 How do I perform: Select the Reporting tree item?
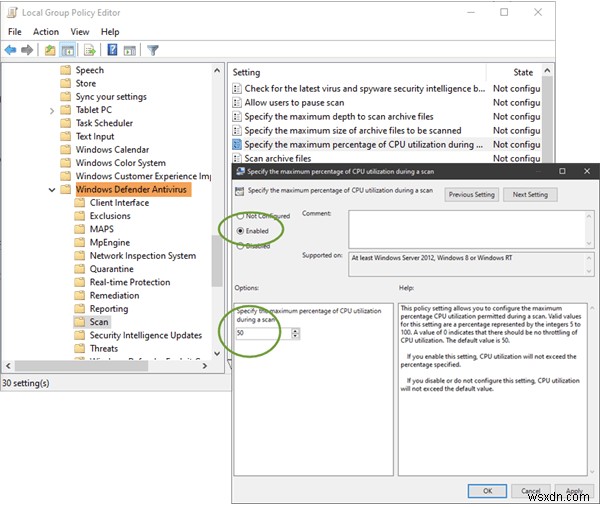pos(109,309)
